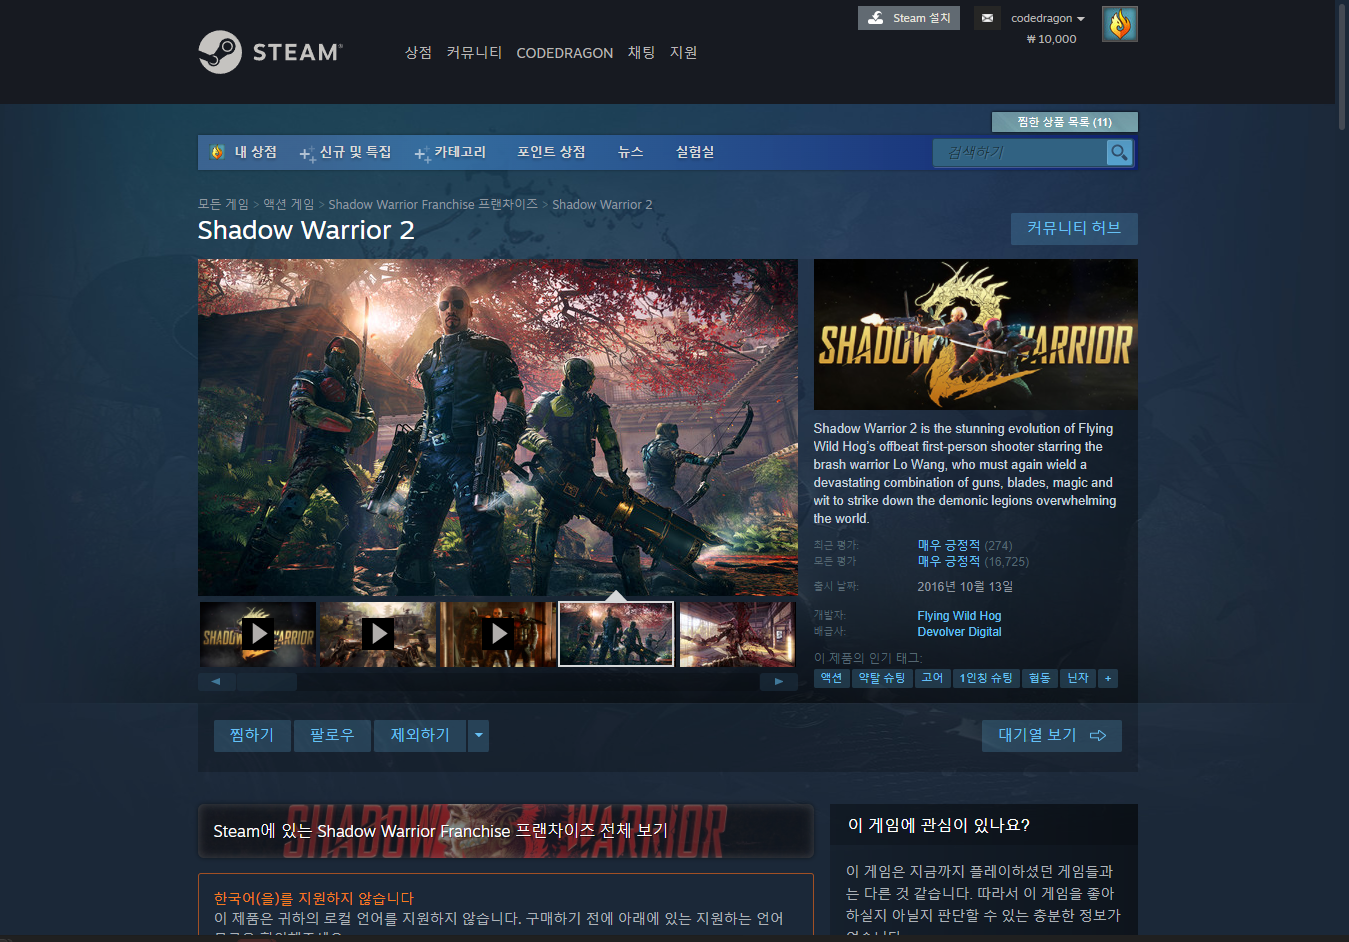Open 채팅 in the top navigation
1349x942 pixels.
click(641, 53)
